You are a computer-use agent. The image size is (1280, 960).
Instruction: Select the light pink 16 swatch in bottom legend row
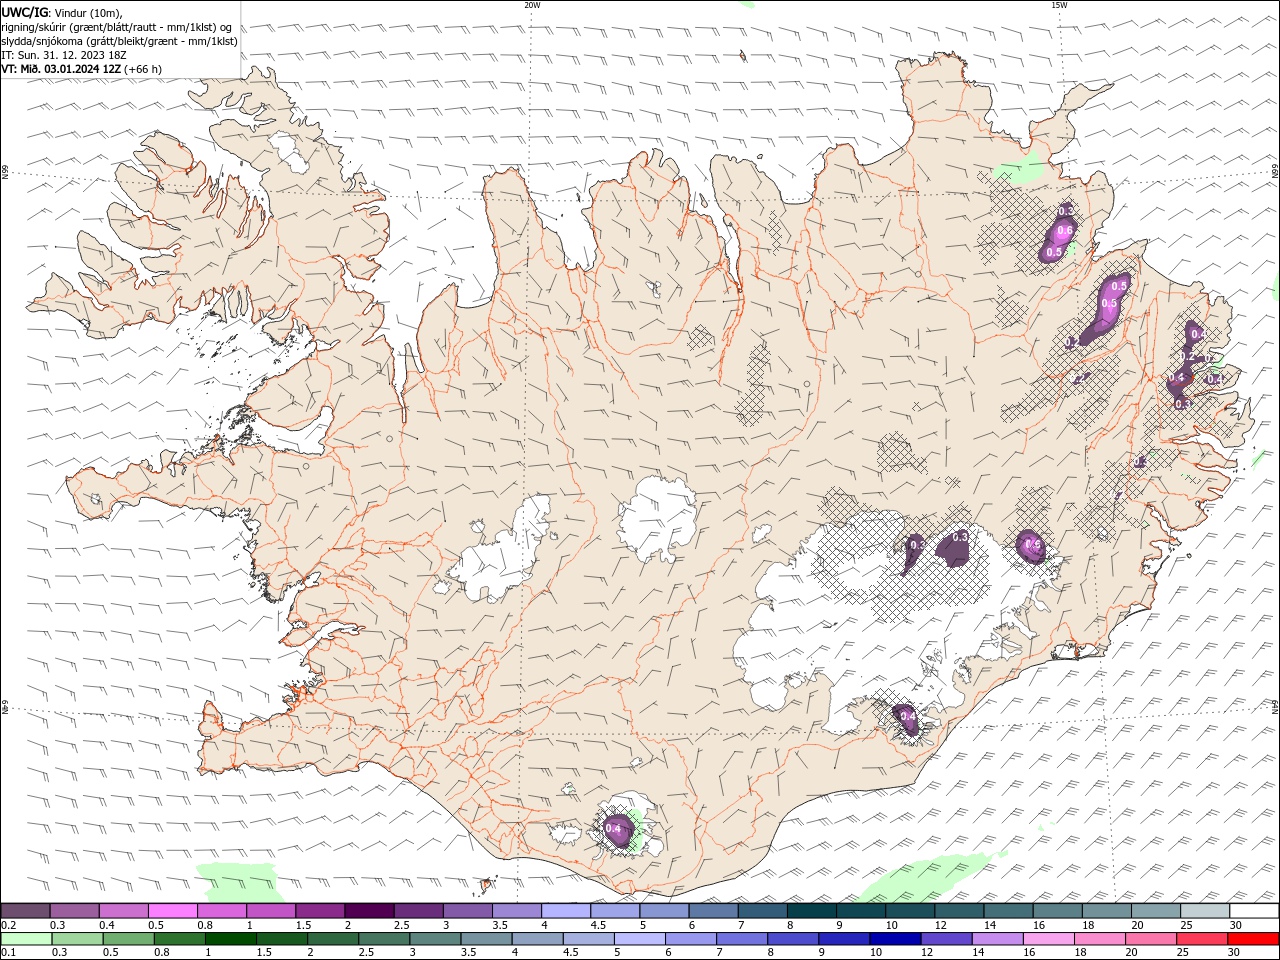1049,939
